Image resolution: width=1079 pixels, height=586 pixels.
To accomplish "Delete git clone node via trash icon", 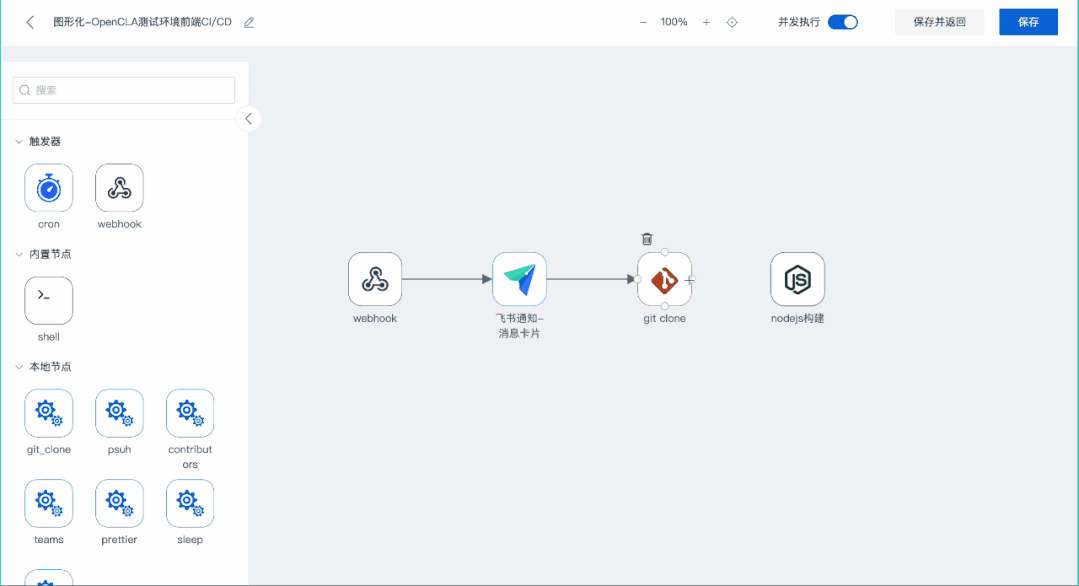I will [x=647, y=239].
